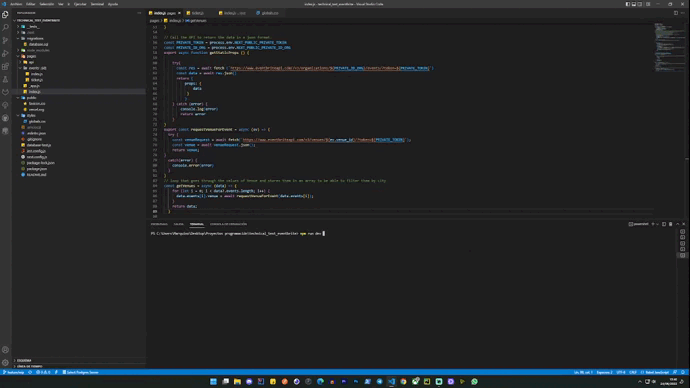
Task: Click the editor minimap
Action: pyautogui.click(x=669, y=48)
